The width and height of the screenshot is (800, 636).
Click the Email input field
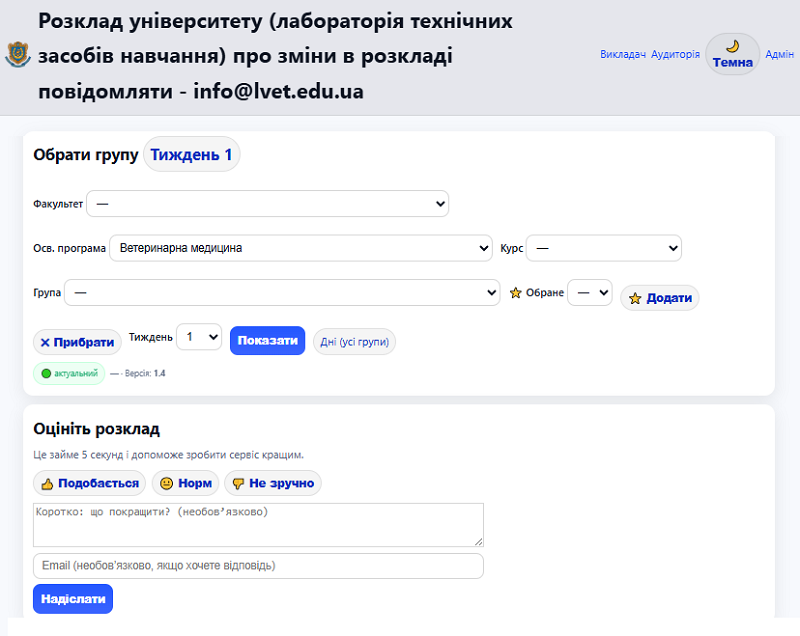pos(258,566)
